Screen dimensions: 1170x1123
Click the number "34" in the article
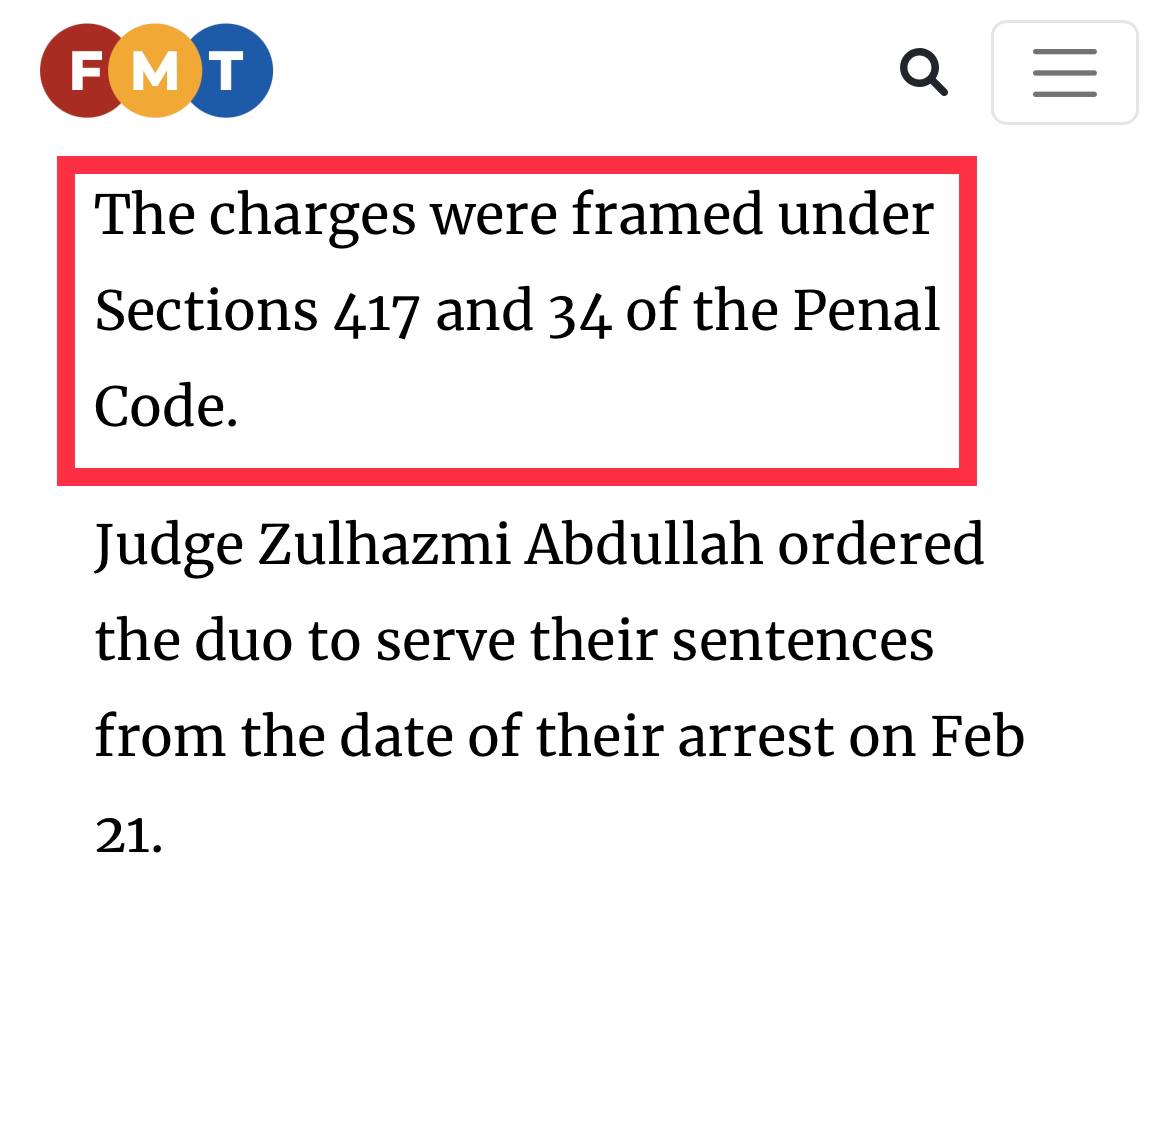[x=579, y=313]
